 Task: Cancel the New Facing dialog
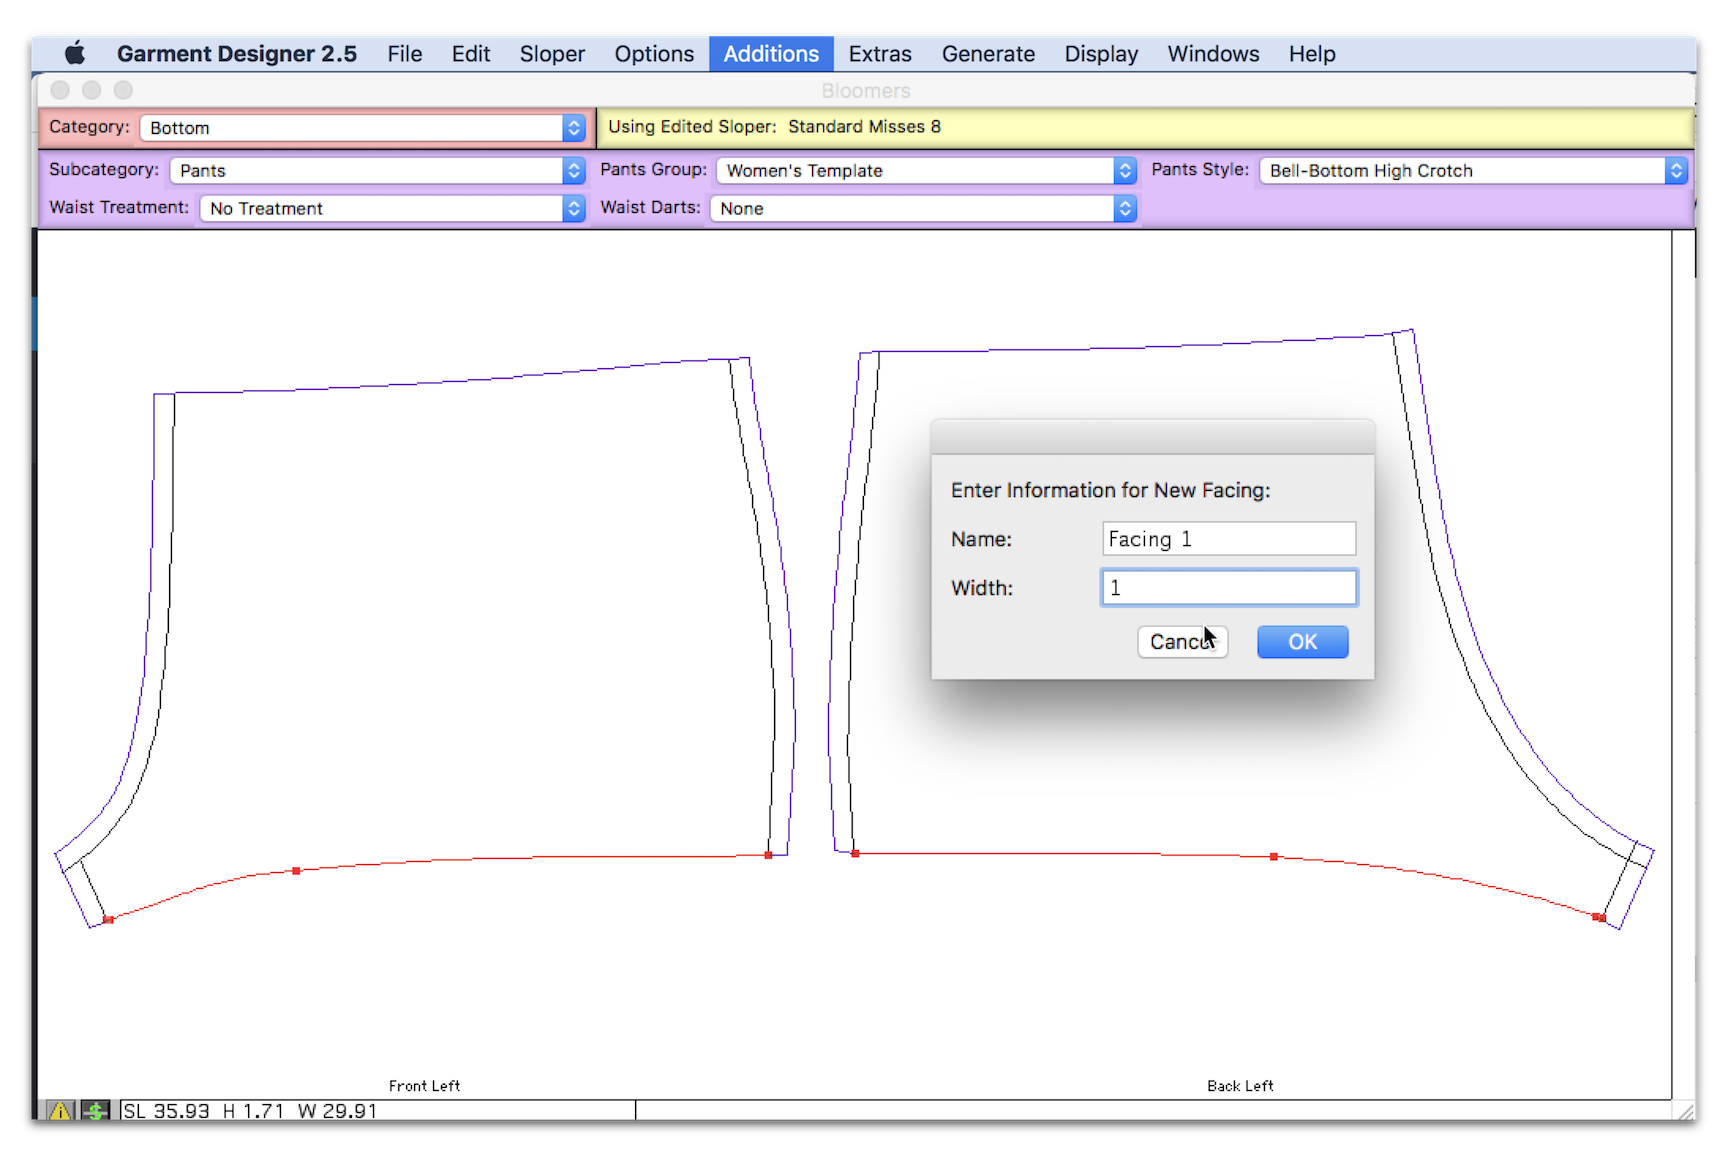point(1182,642)
